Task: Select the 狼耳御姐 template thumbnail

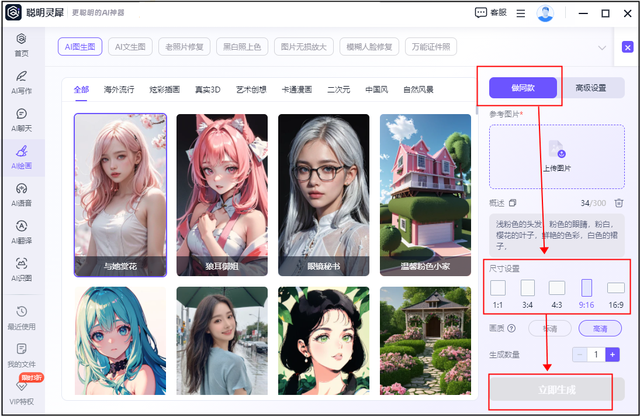Action: [222, 195]
